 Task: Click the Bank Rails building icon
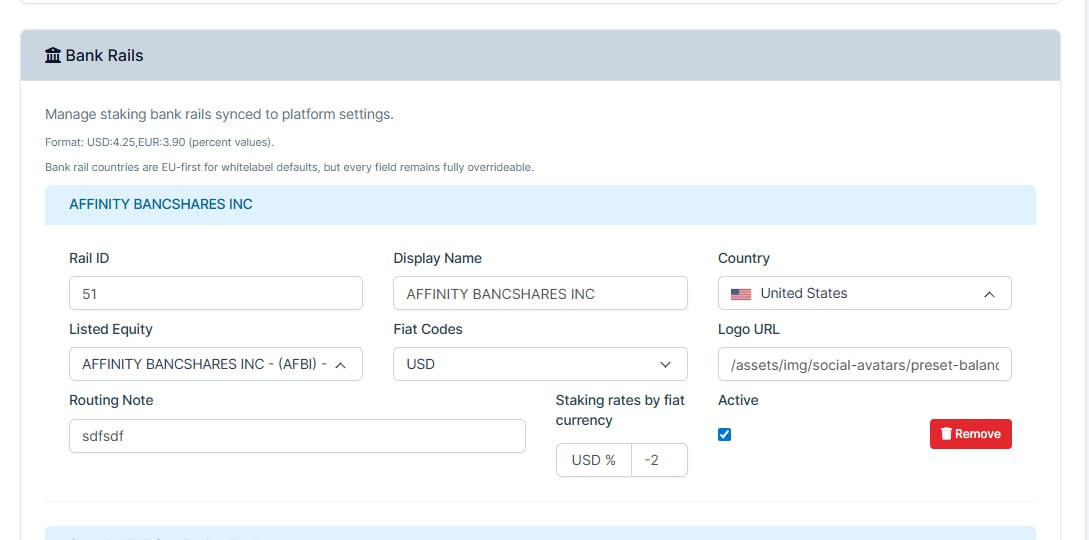(x=53, y=56)
